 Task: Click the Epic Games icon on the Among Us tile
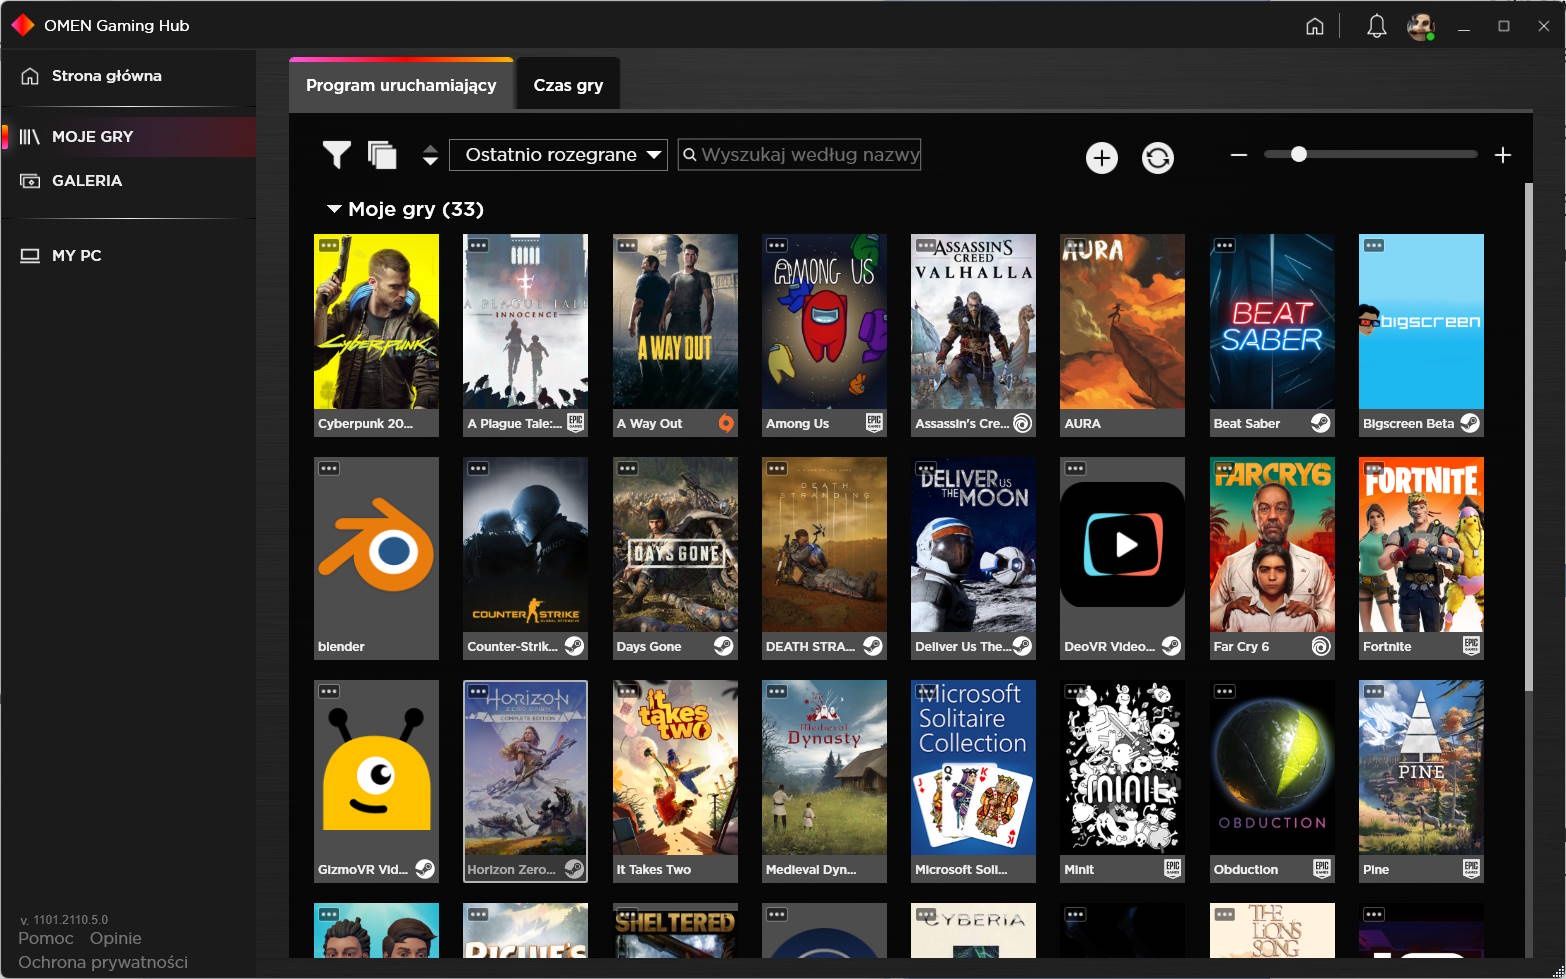(x=874, y=423)
